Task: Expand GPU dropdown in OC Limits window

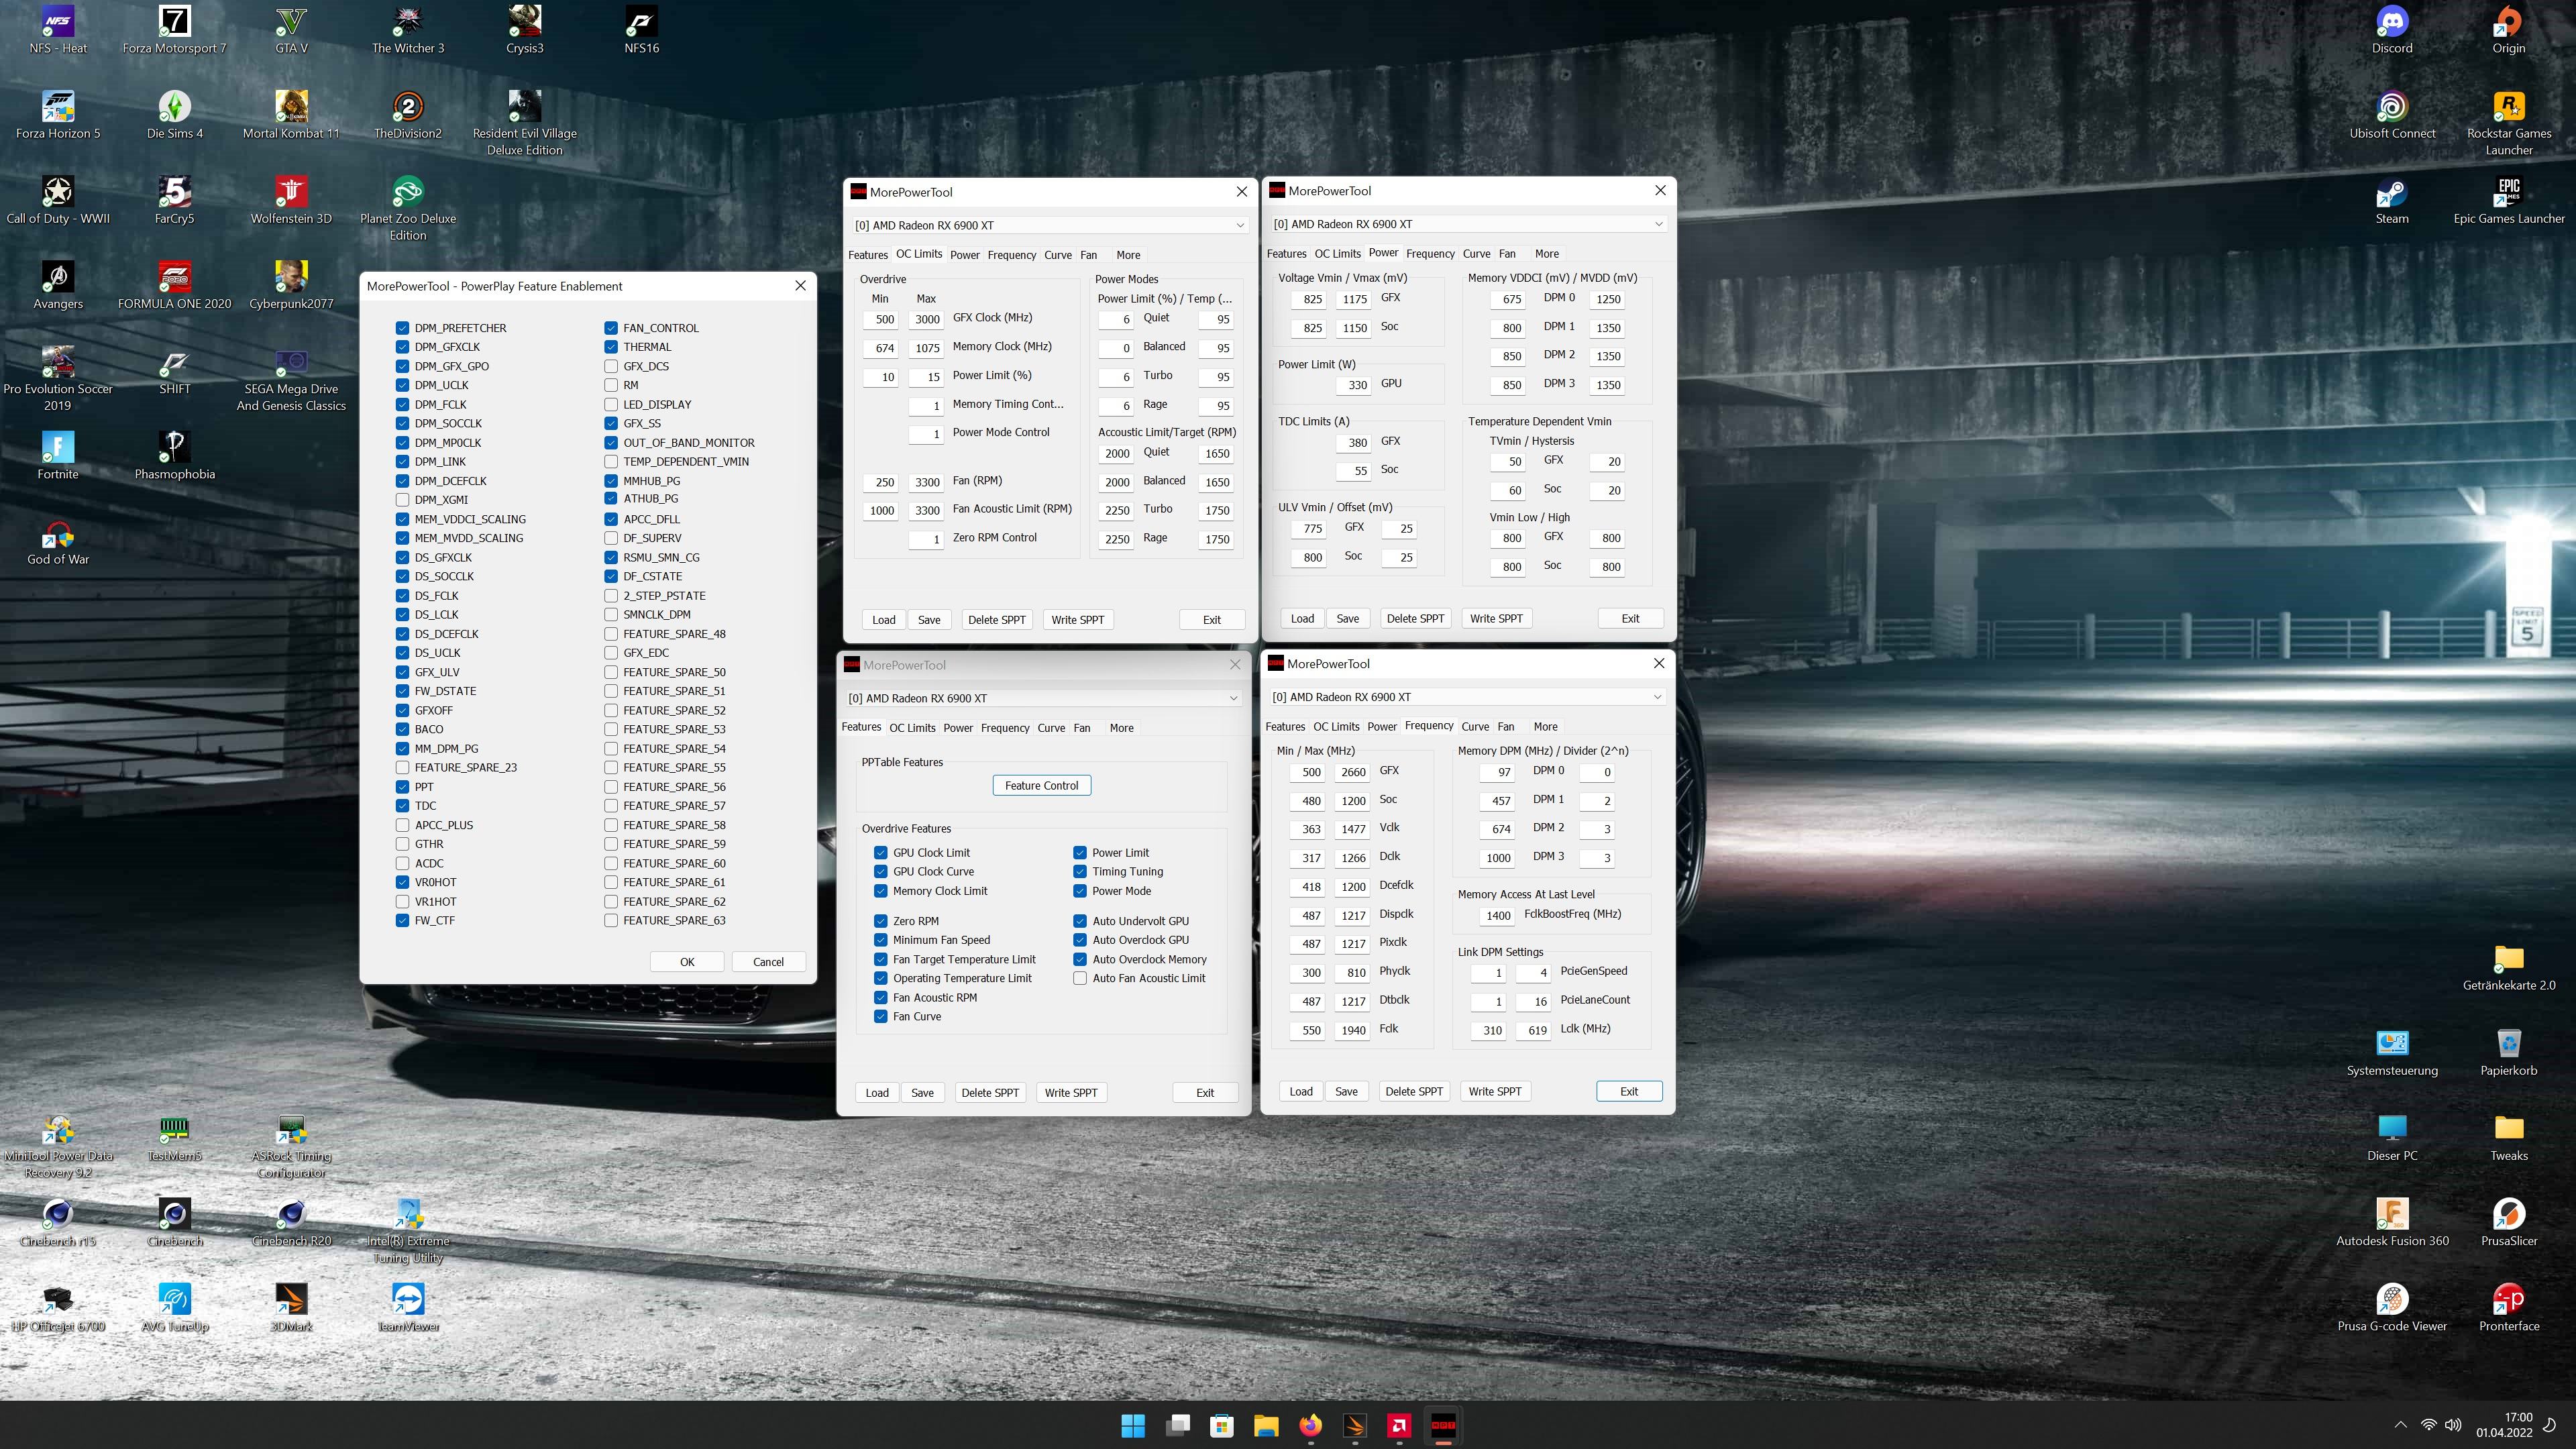Action: pos(1240,225)
